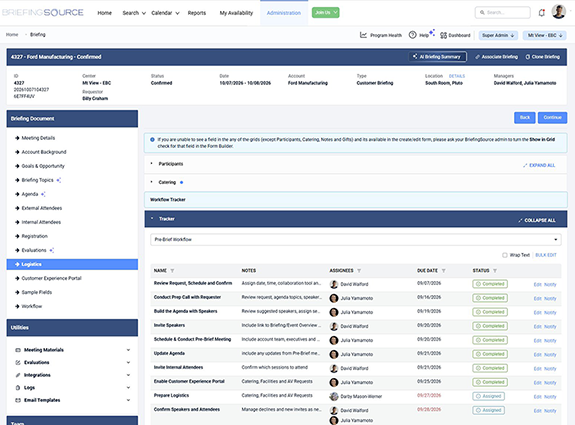Screen dimensions: 575x425
Task: Click the top Search input field
Action: pyautogui.click(x=503, y=12)
